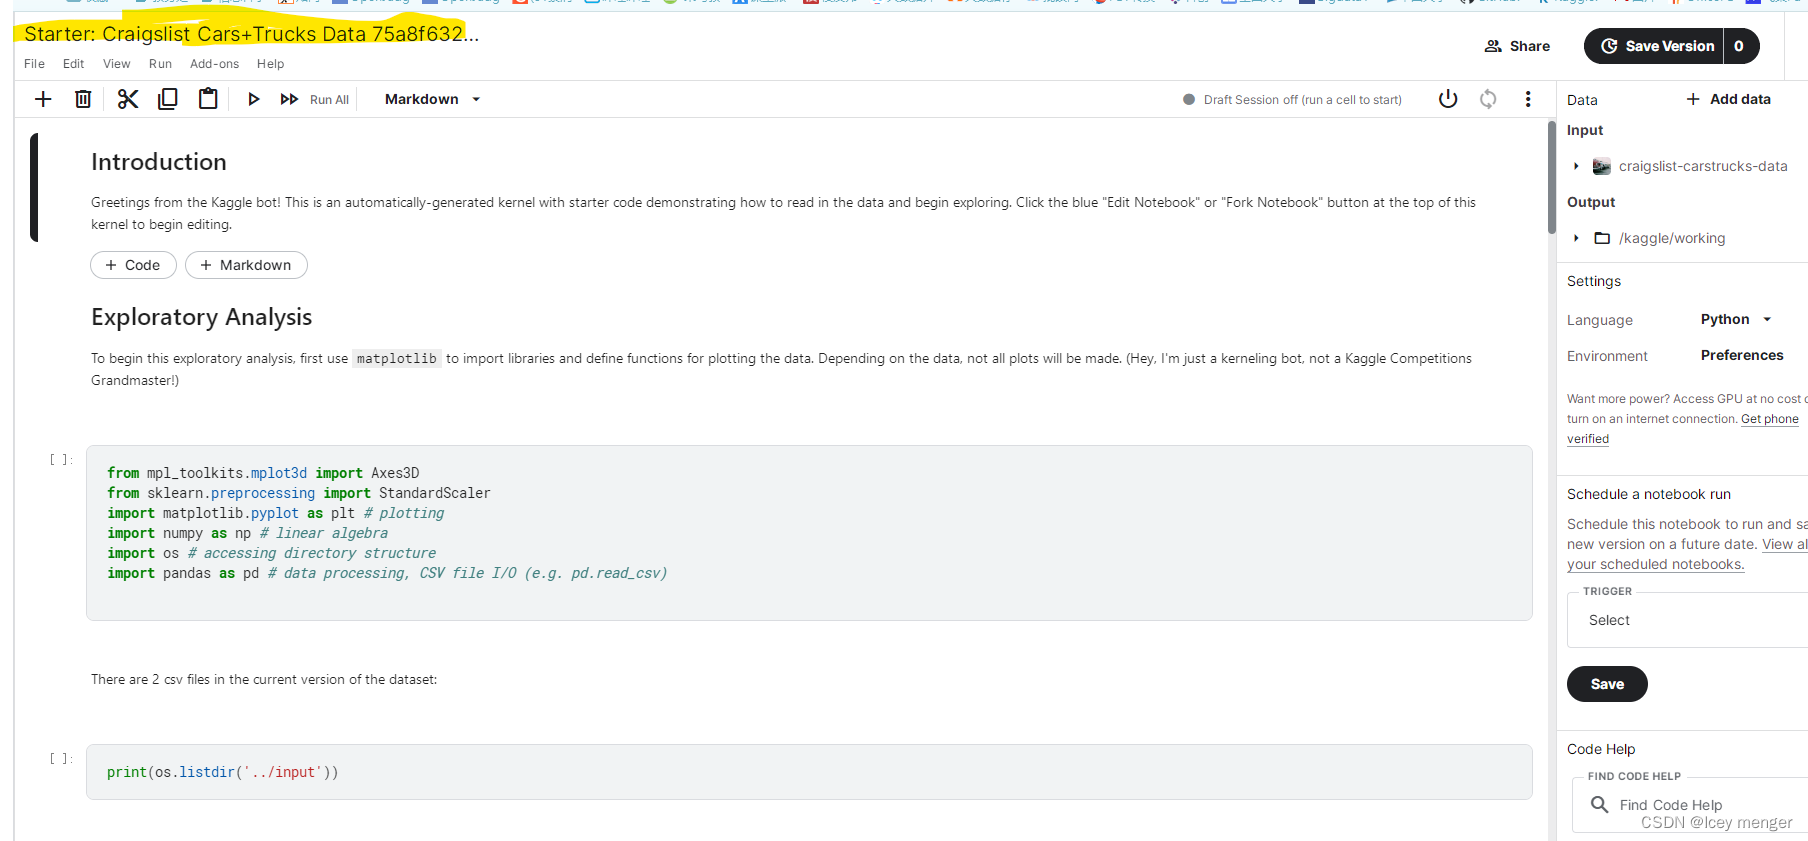1808x841 pixels.
Task: Select the imports code cell
Action: [809, 533]
